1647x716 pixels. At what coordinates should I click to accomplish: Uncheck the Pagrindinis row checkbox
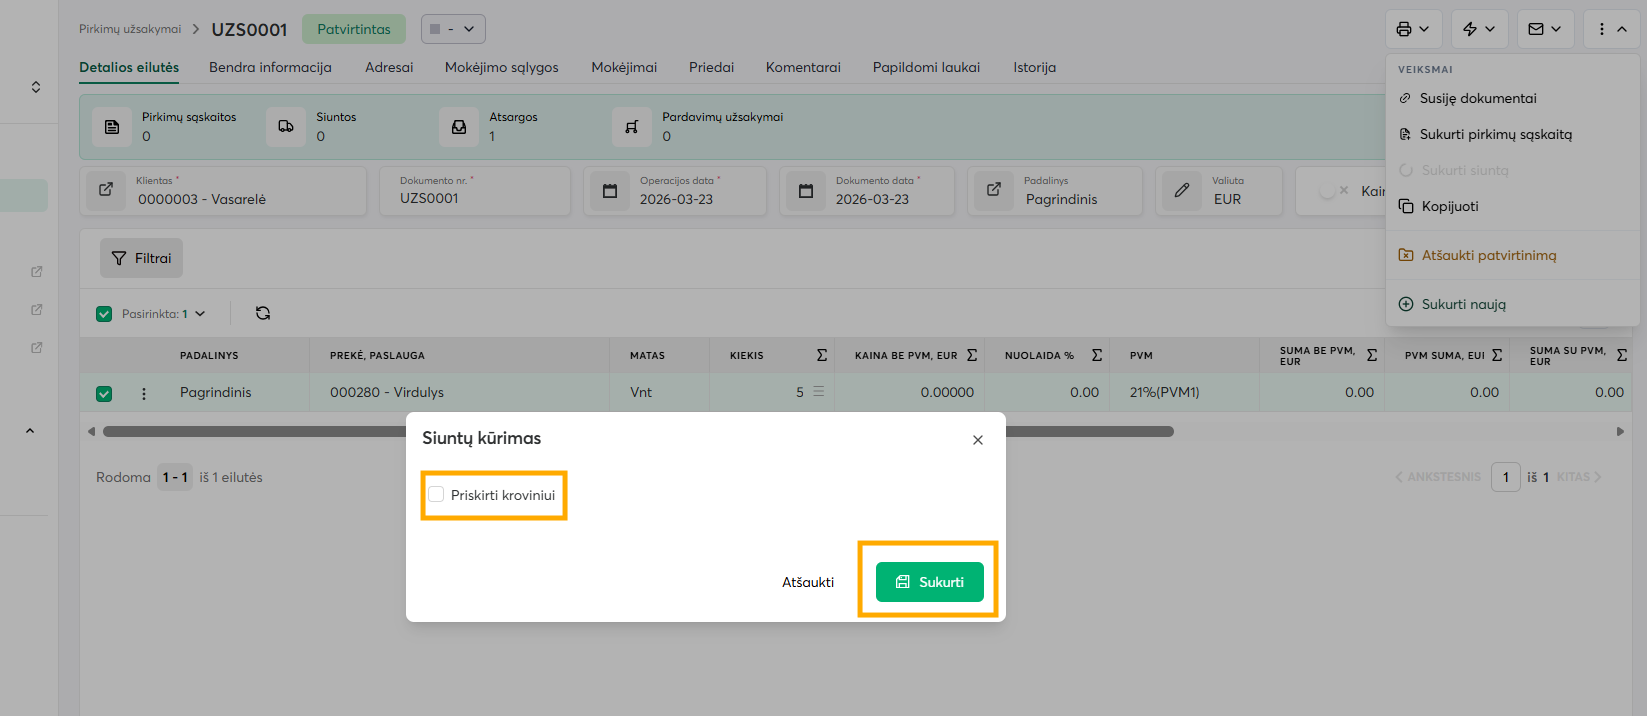click(x=104, y=393)
